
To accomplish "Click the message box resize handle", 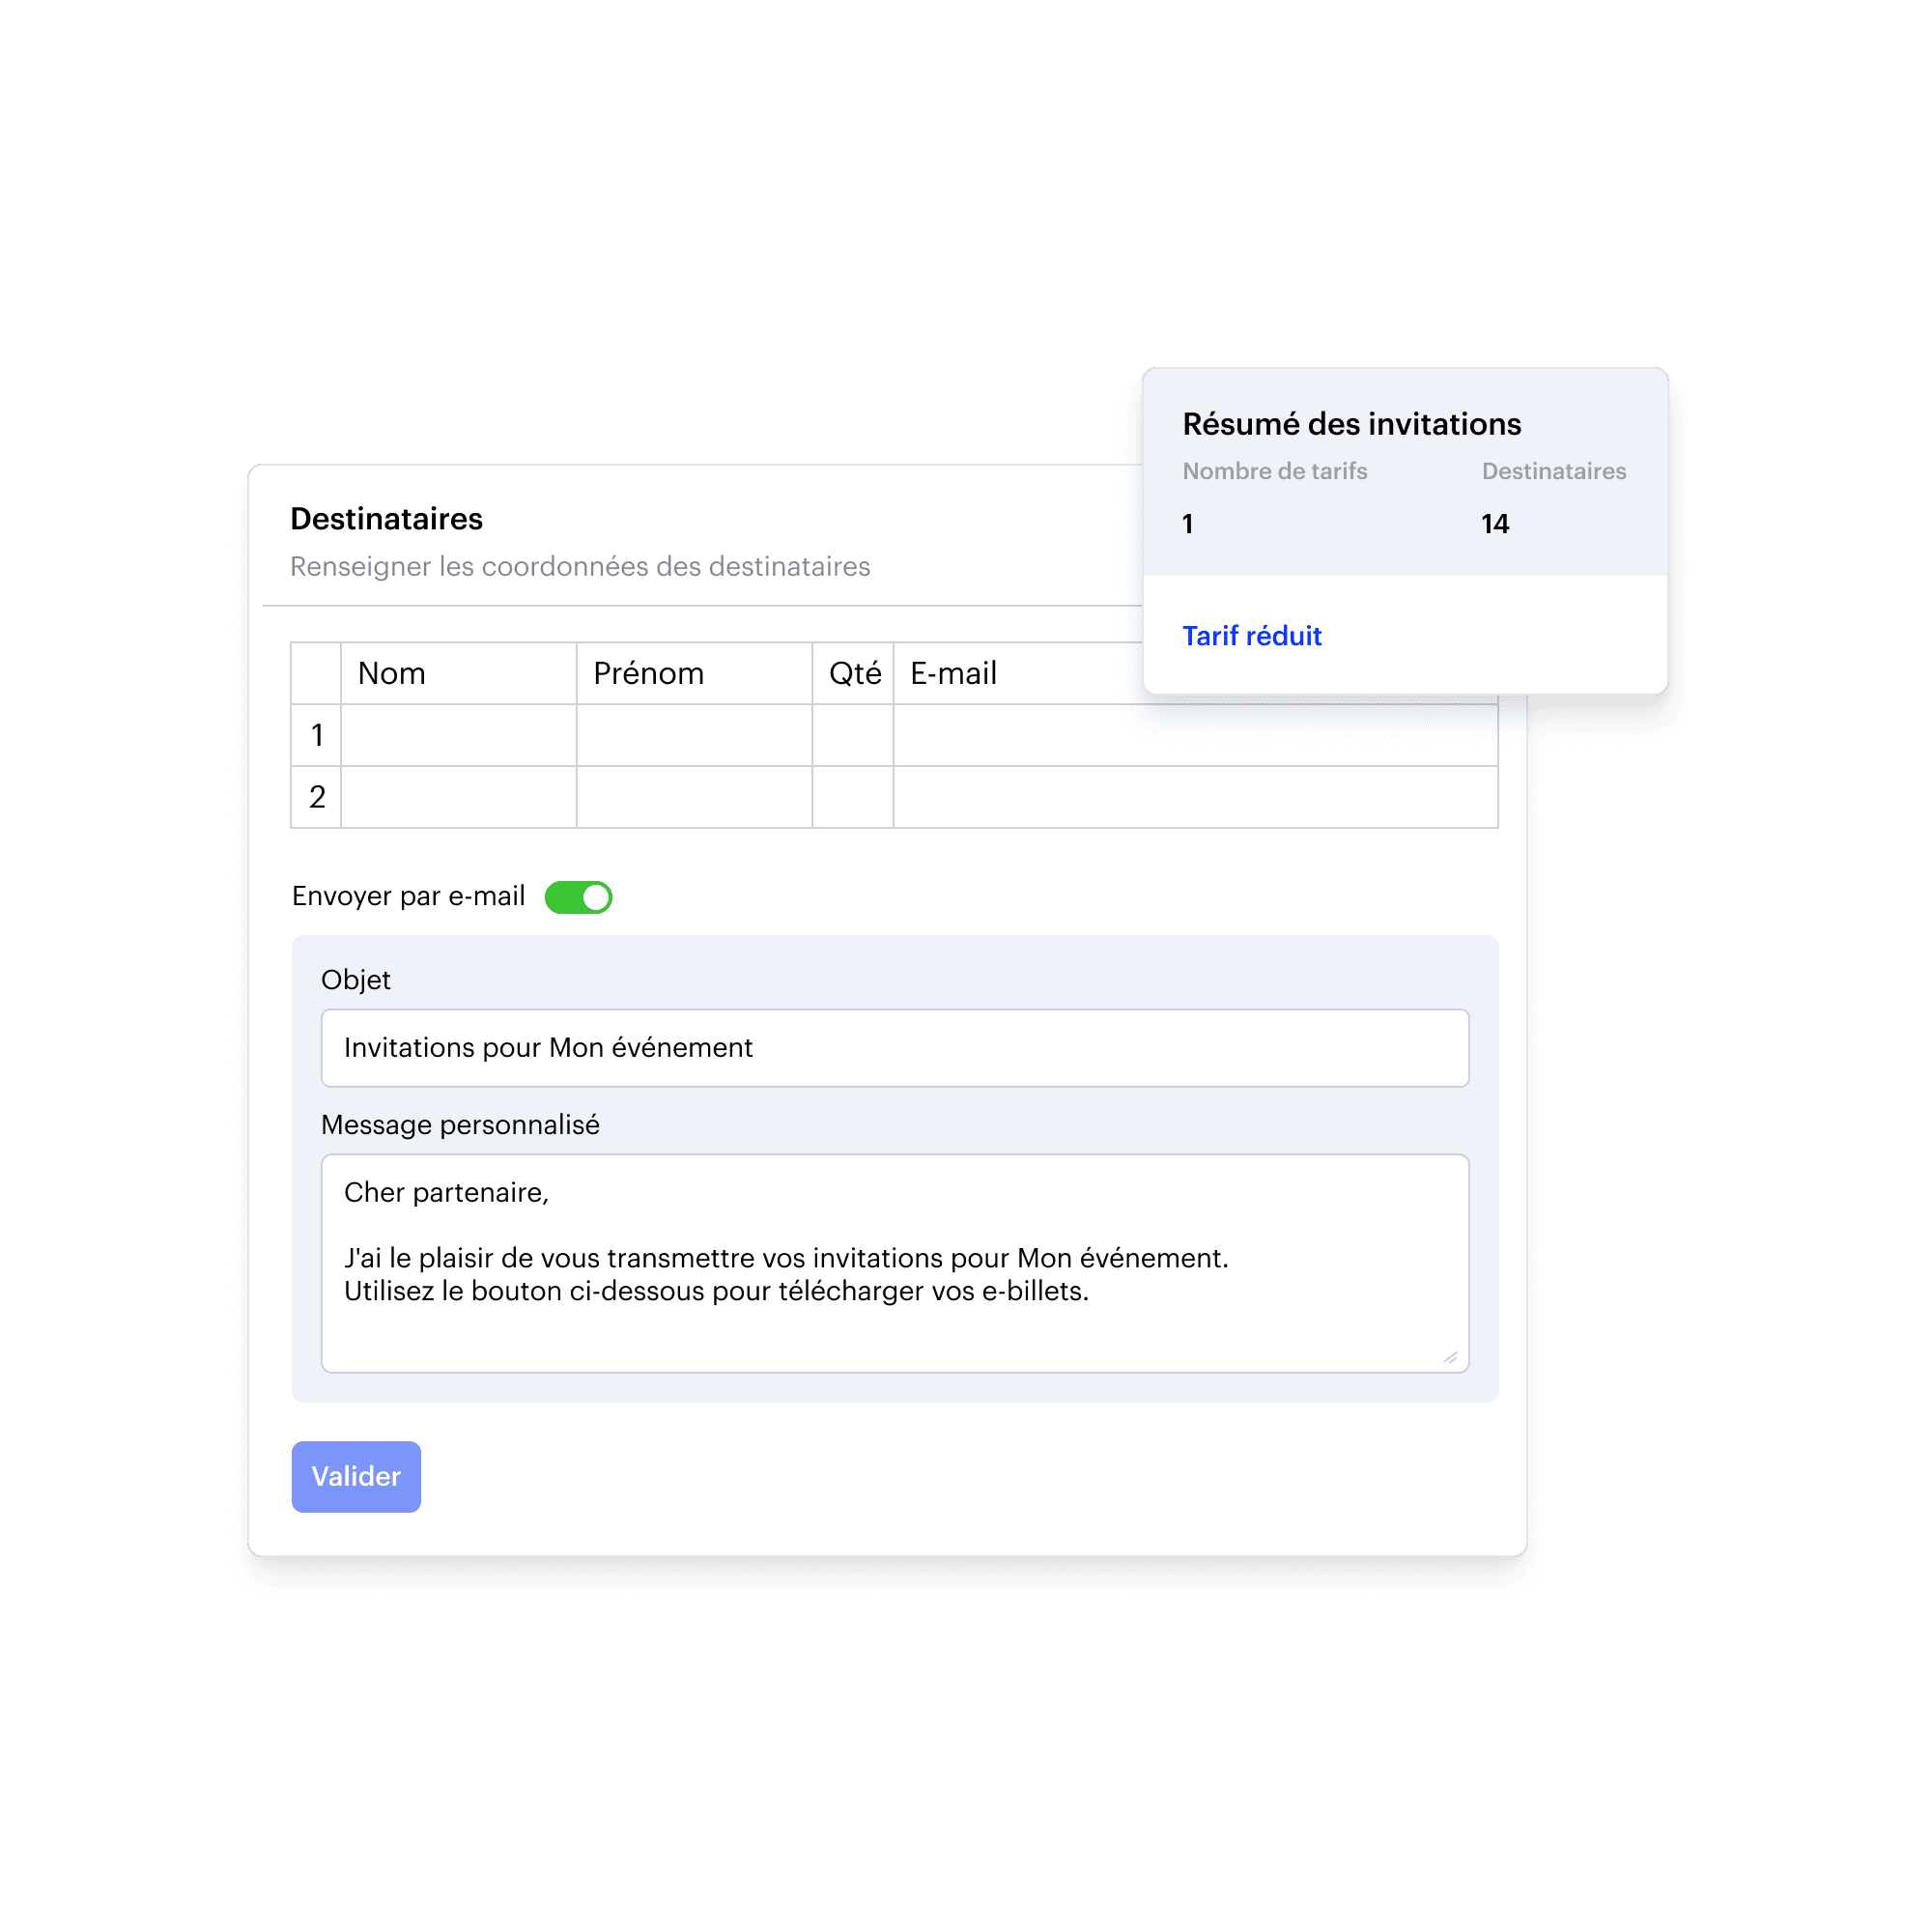I will click(1450, 1357).
